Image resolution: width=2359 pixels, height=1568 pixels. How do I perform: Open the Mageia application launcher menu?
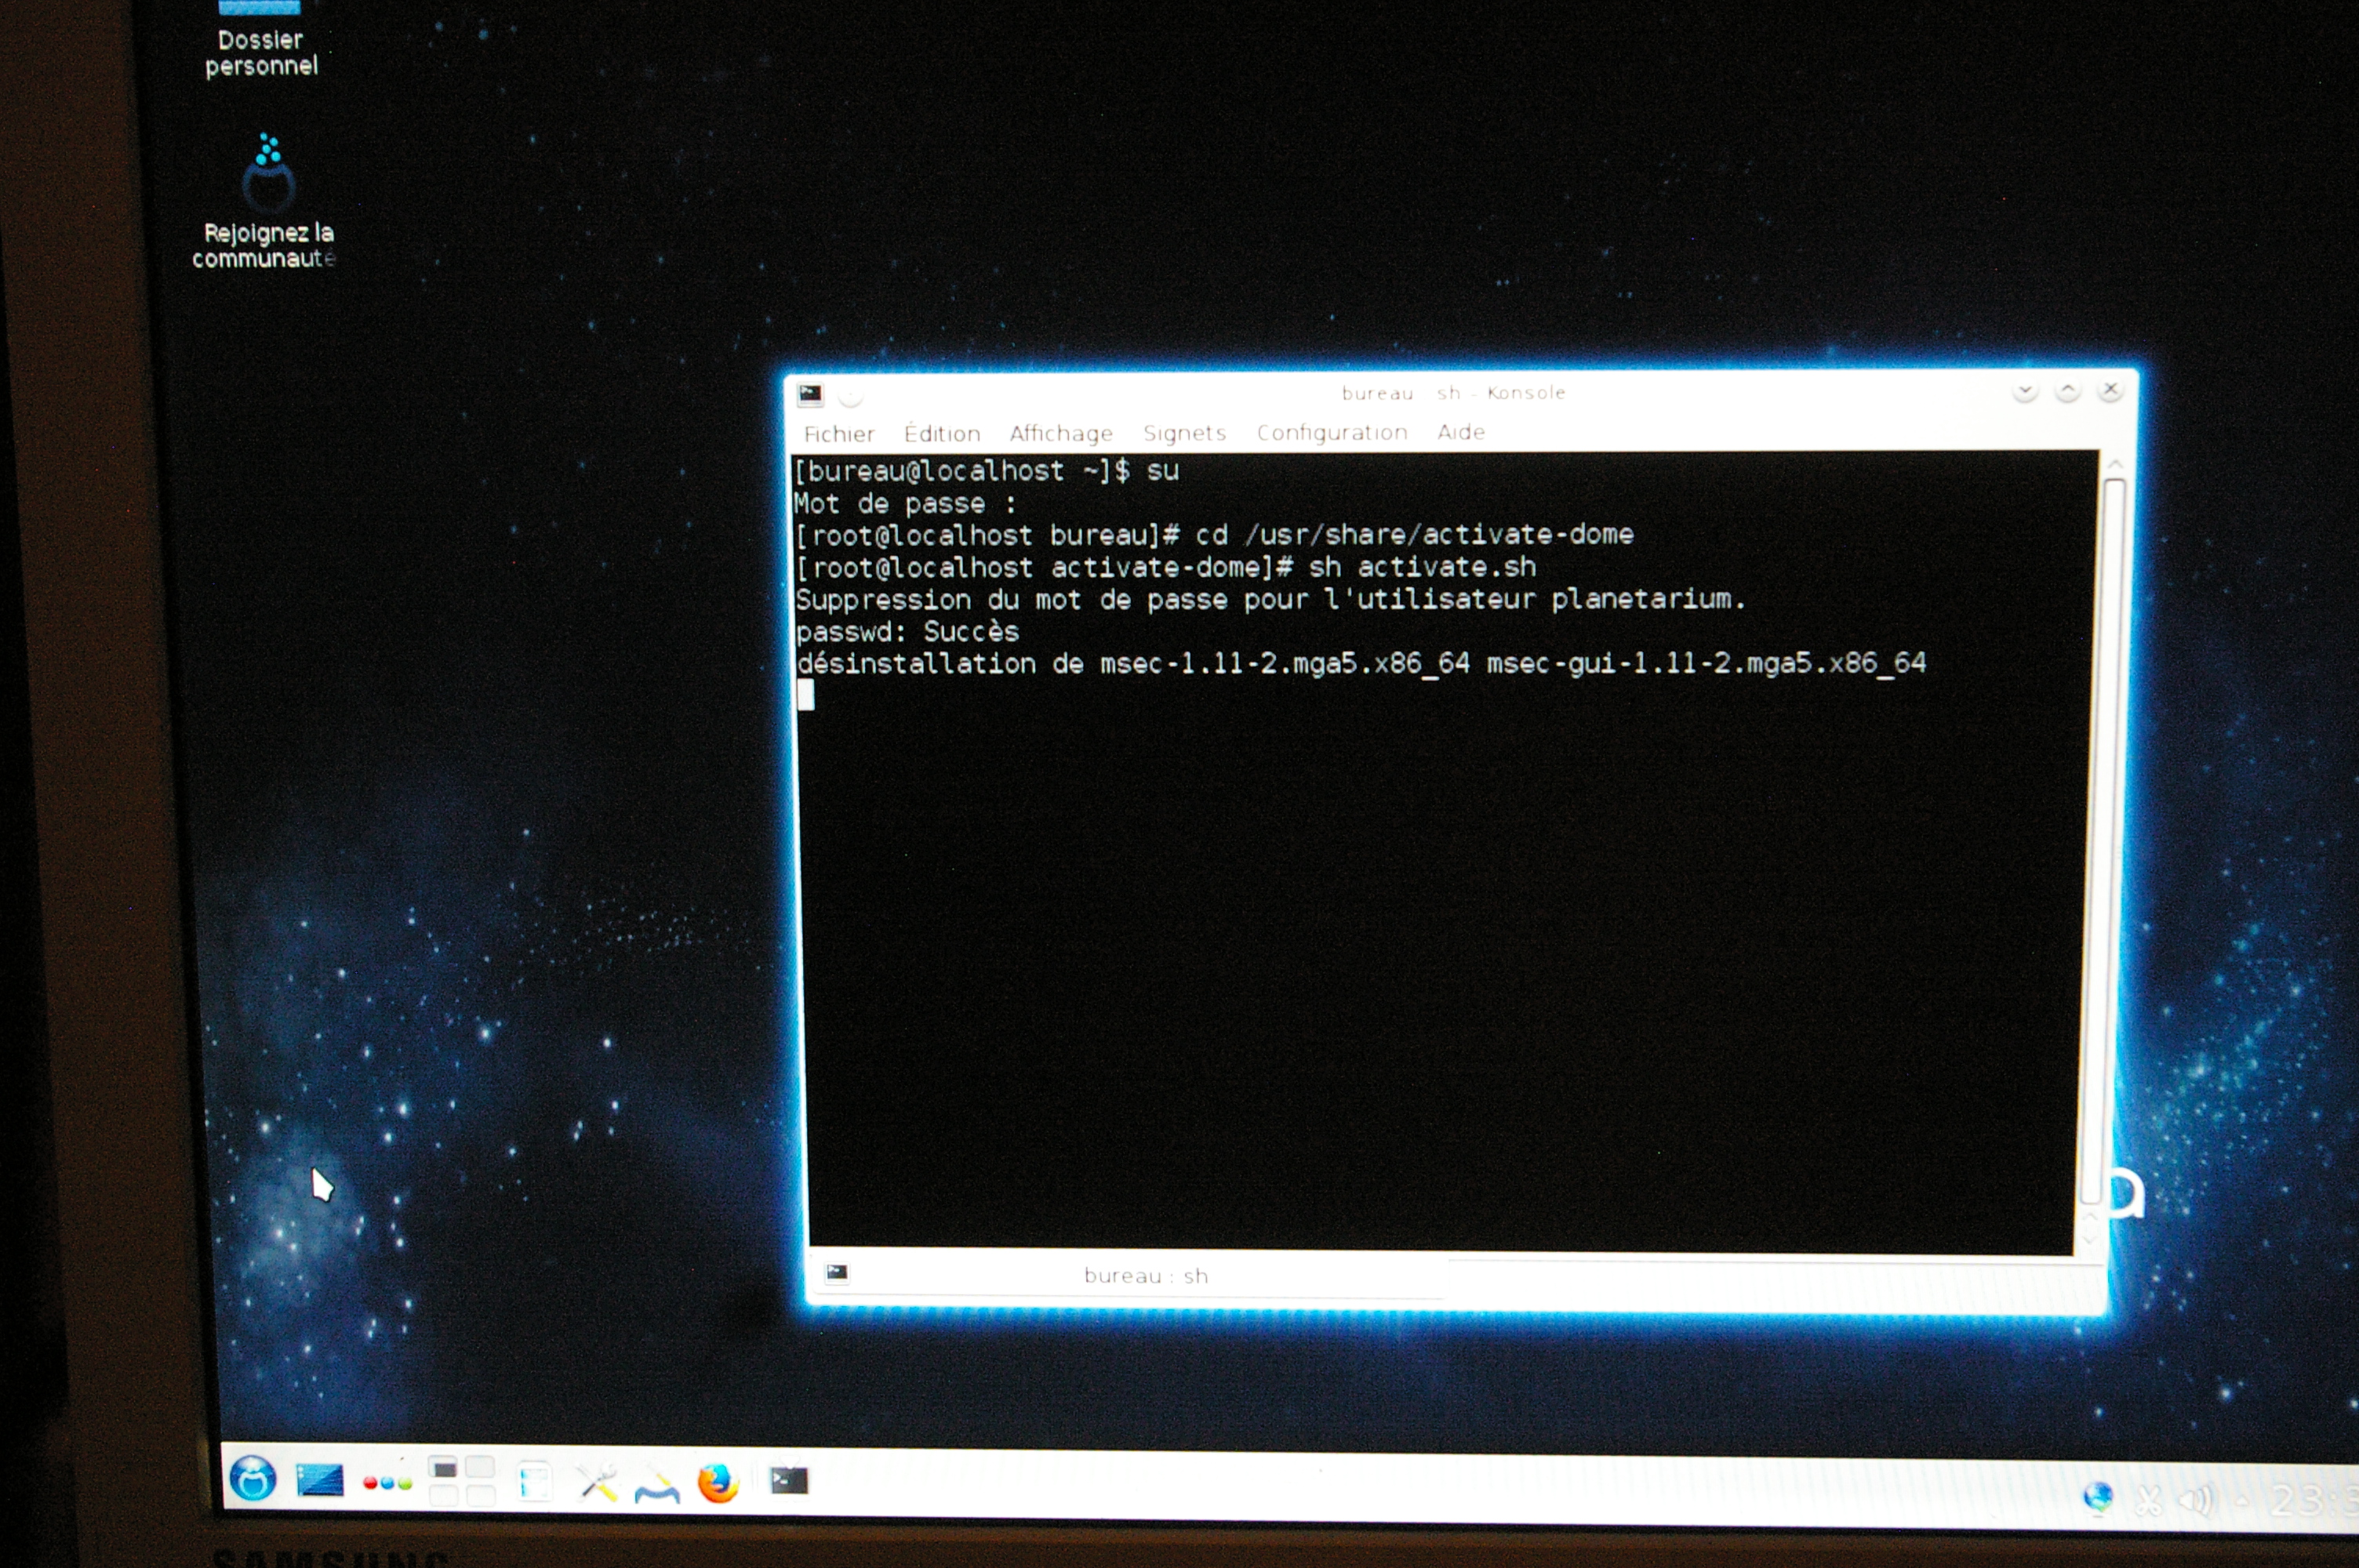(x=252, y=1478)
